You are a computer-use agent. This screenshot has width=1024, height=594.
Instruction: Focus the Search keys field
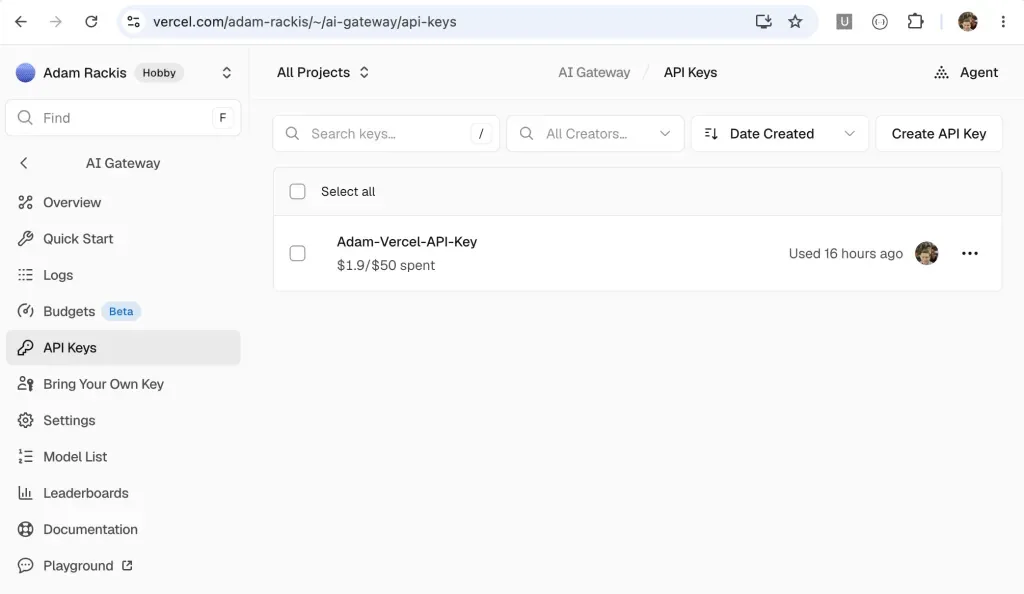point(386,134)
